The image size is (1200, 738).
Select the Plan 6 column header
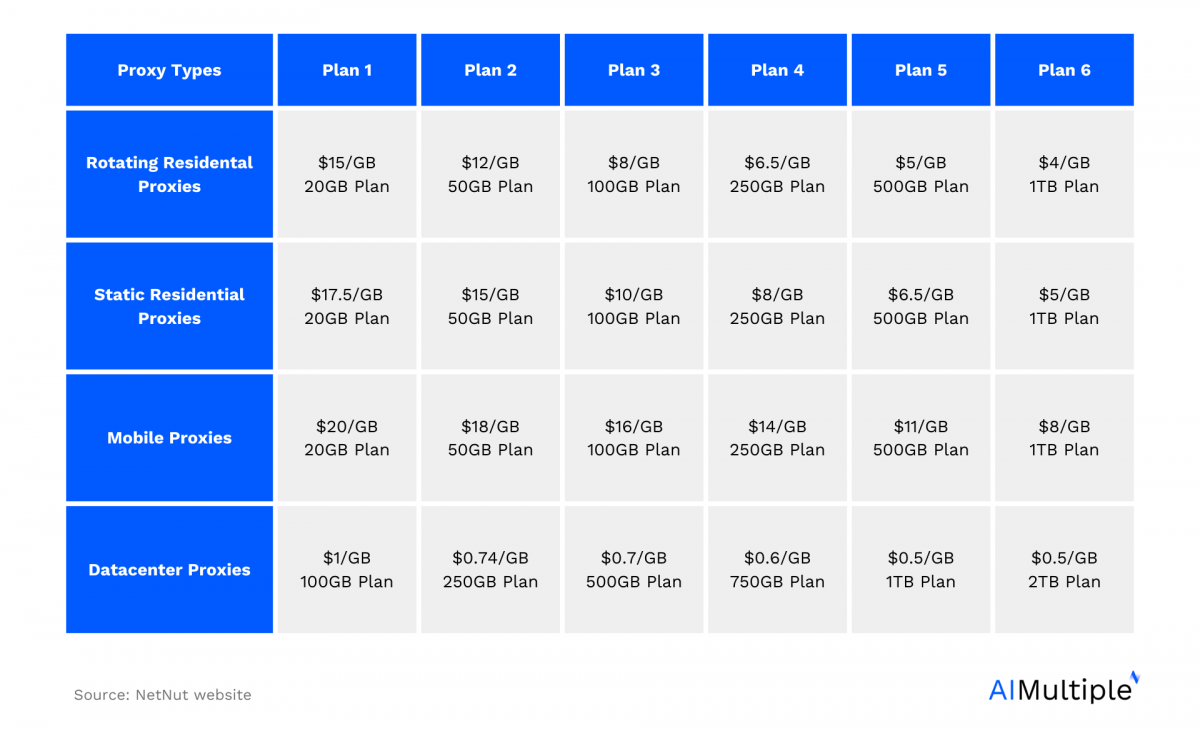(x=1064, y=70)
